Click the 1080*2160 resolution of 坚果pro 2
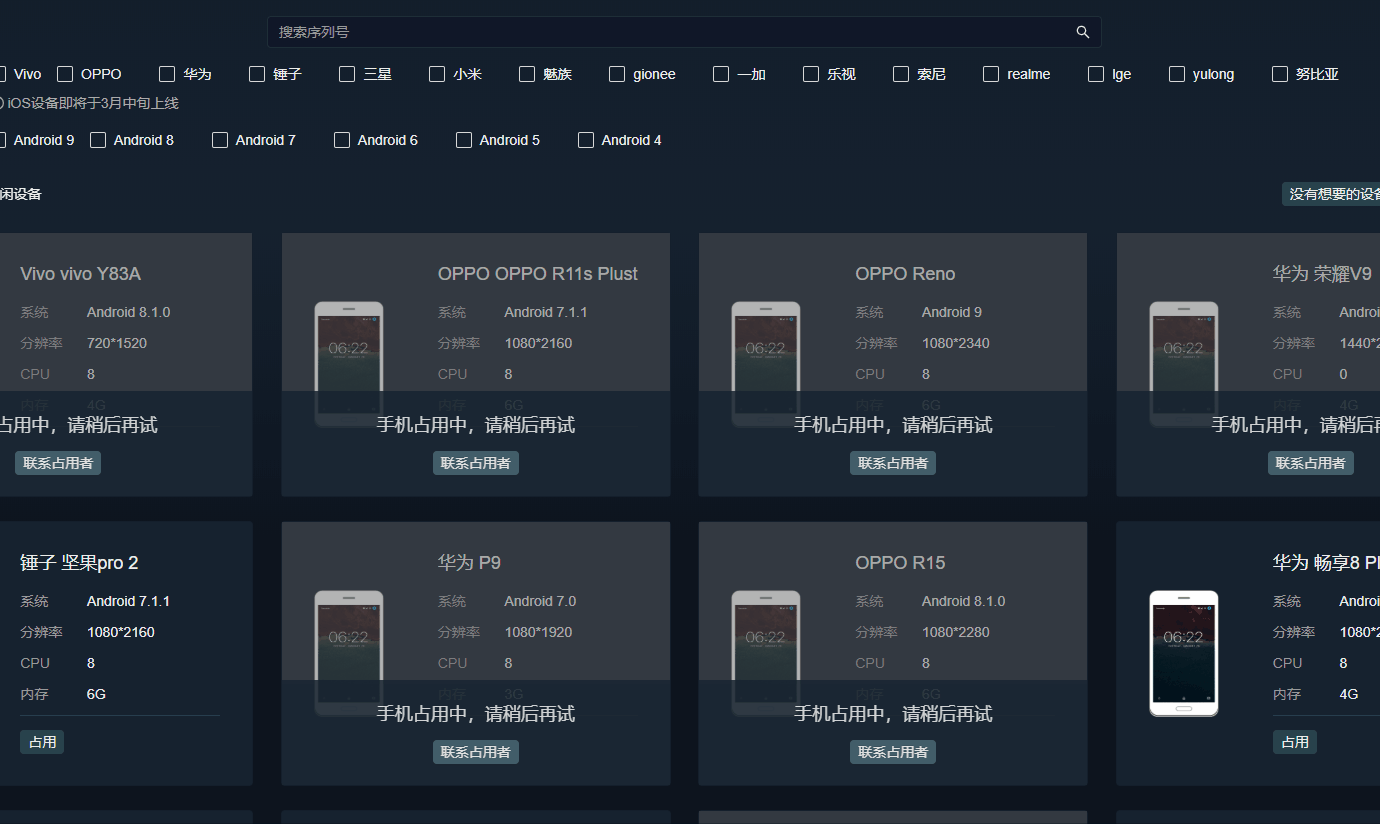1380x824 pixels. (x=121, y=632)
